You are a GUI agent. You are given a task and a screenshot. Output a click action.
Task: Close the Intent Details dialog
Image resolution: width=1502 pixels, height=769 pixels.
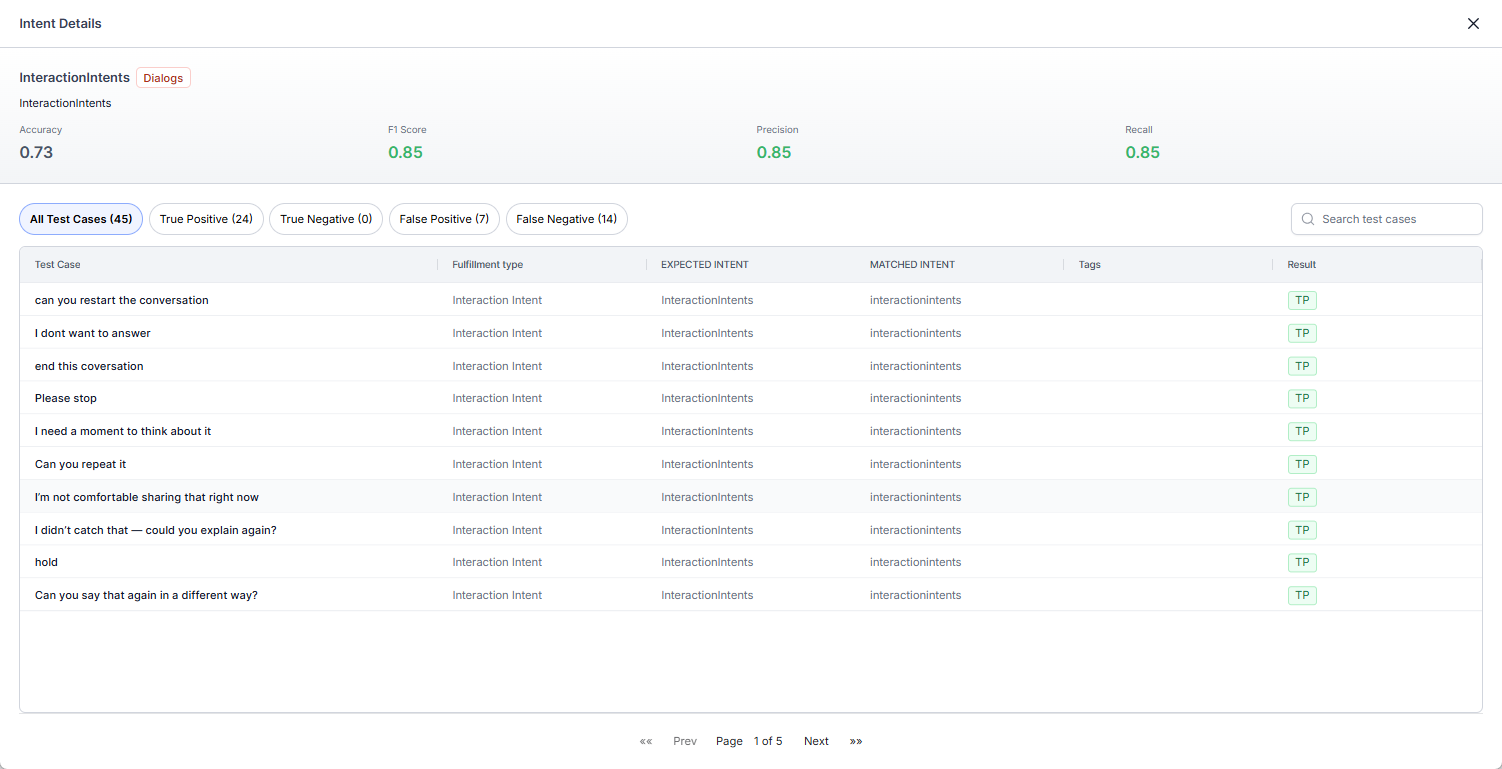(1473, 24)
